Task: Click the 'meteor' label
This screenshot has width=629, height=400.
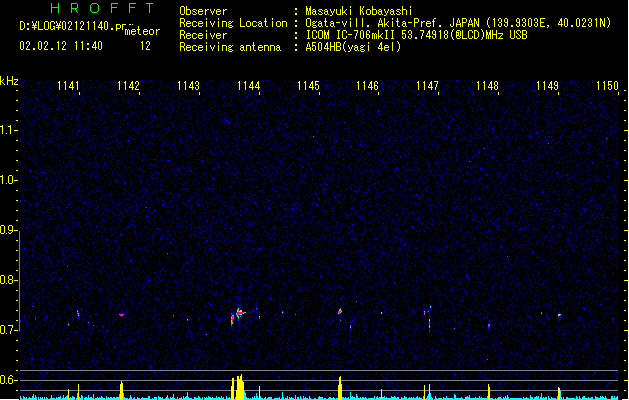Action: [x=142, y=31]
